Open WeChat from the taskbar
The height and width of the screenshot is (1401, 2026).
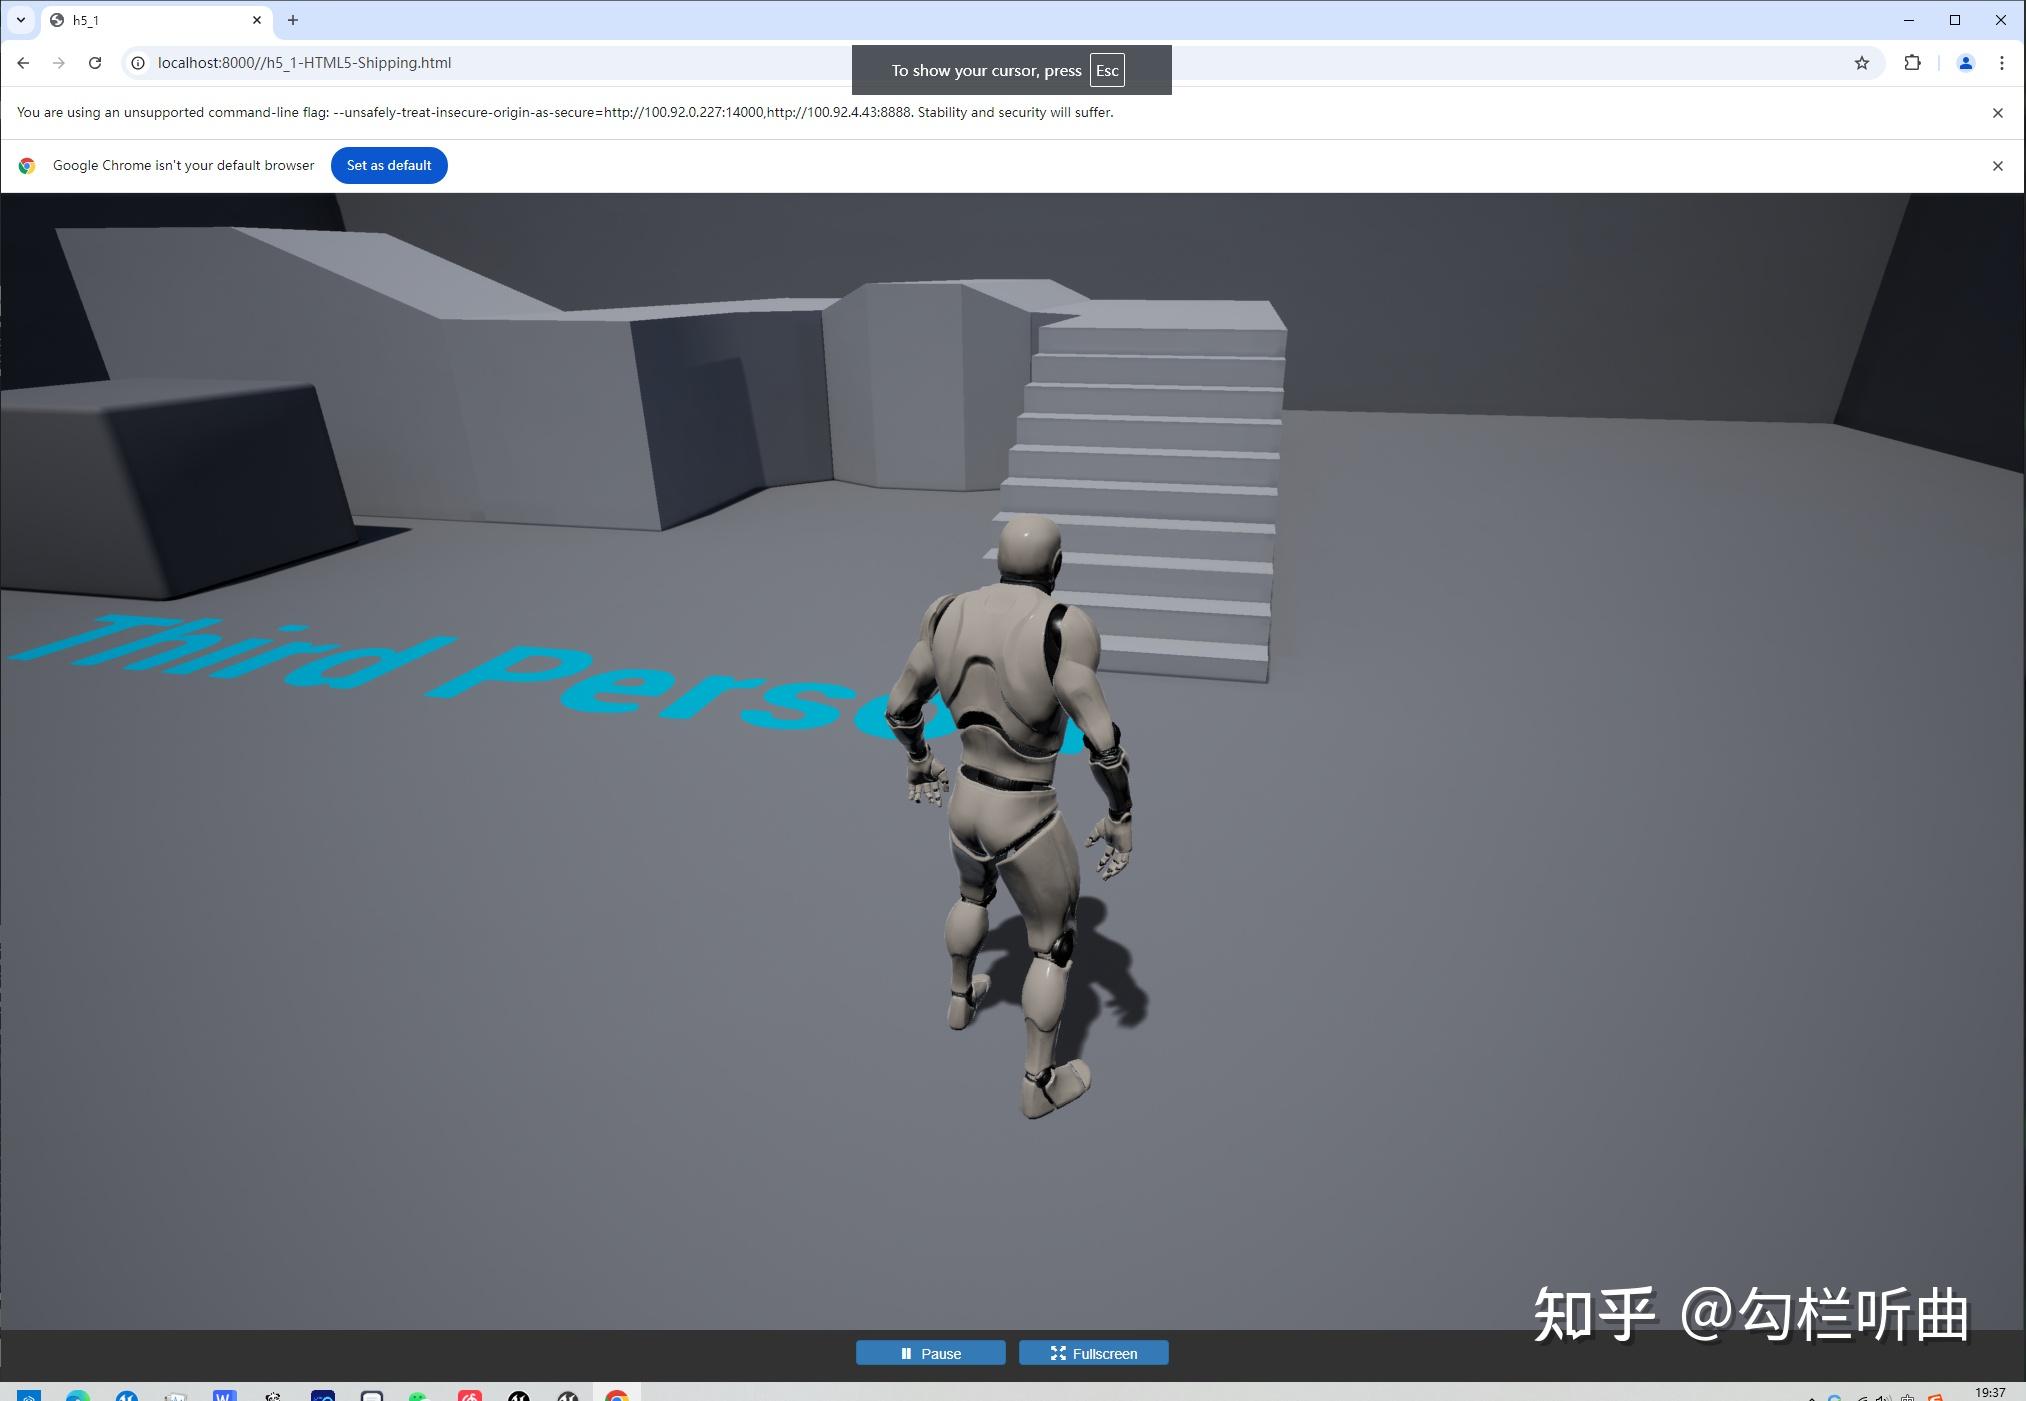tap(421, 1393)
